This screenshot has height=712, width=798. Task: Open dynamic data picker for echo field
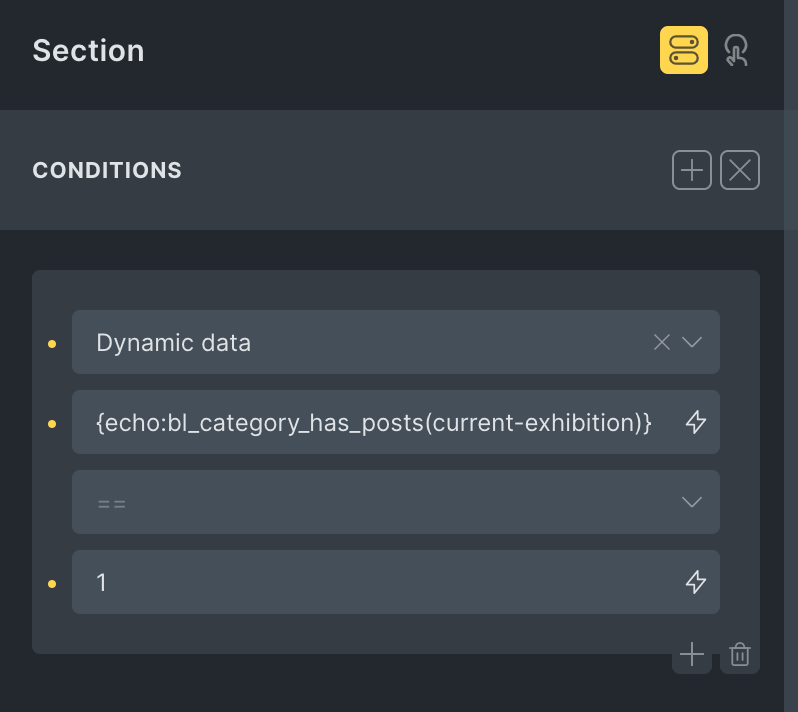pos(696,422)
